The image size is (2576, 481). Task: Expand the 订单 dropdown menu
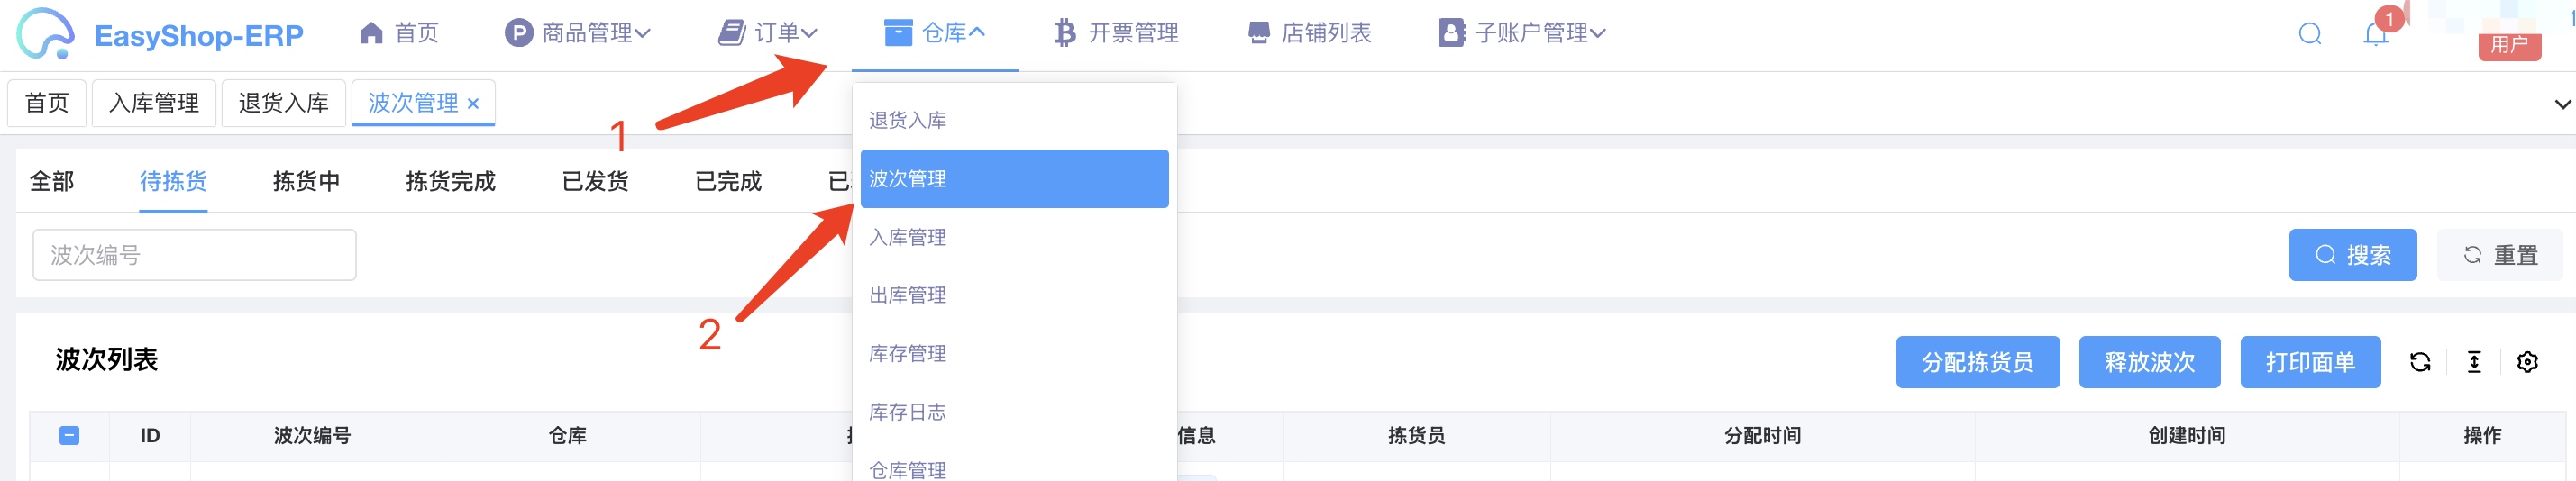coord(768,33)
